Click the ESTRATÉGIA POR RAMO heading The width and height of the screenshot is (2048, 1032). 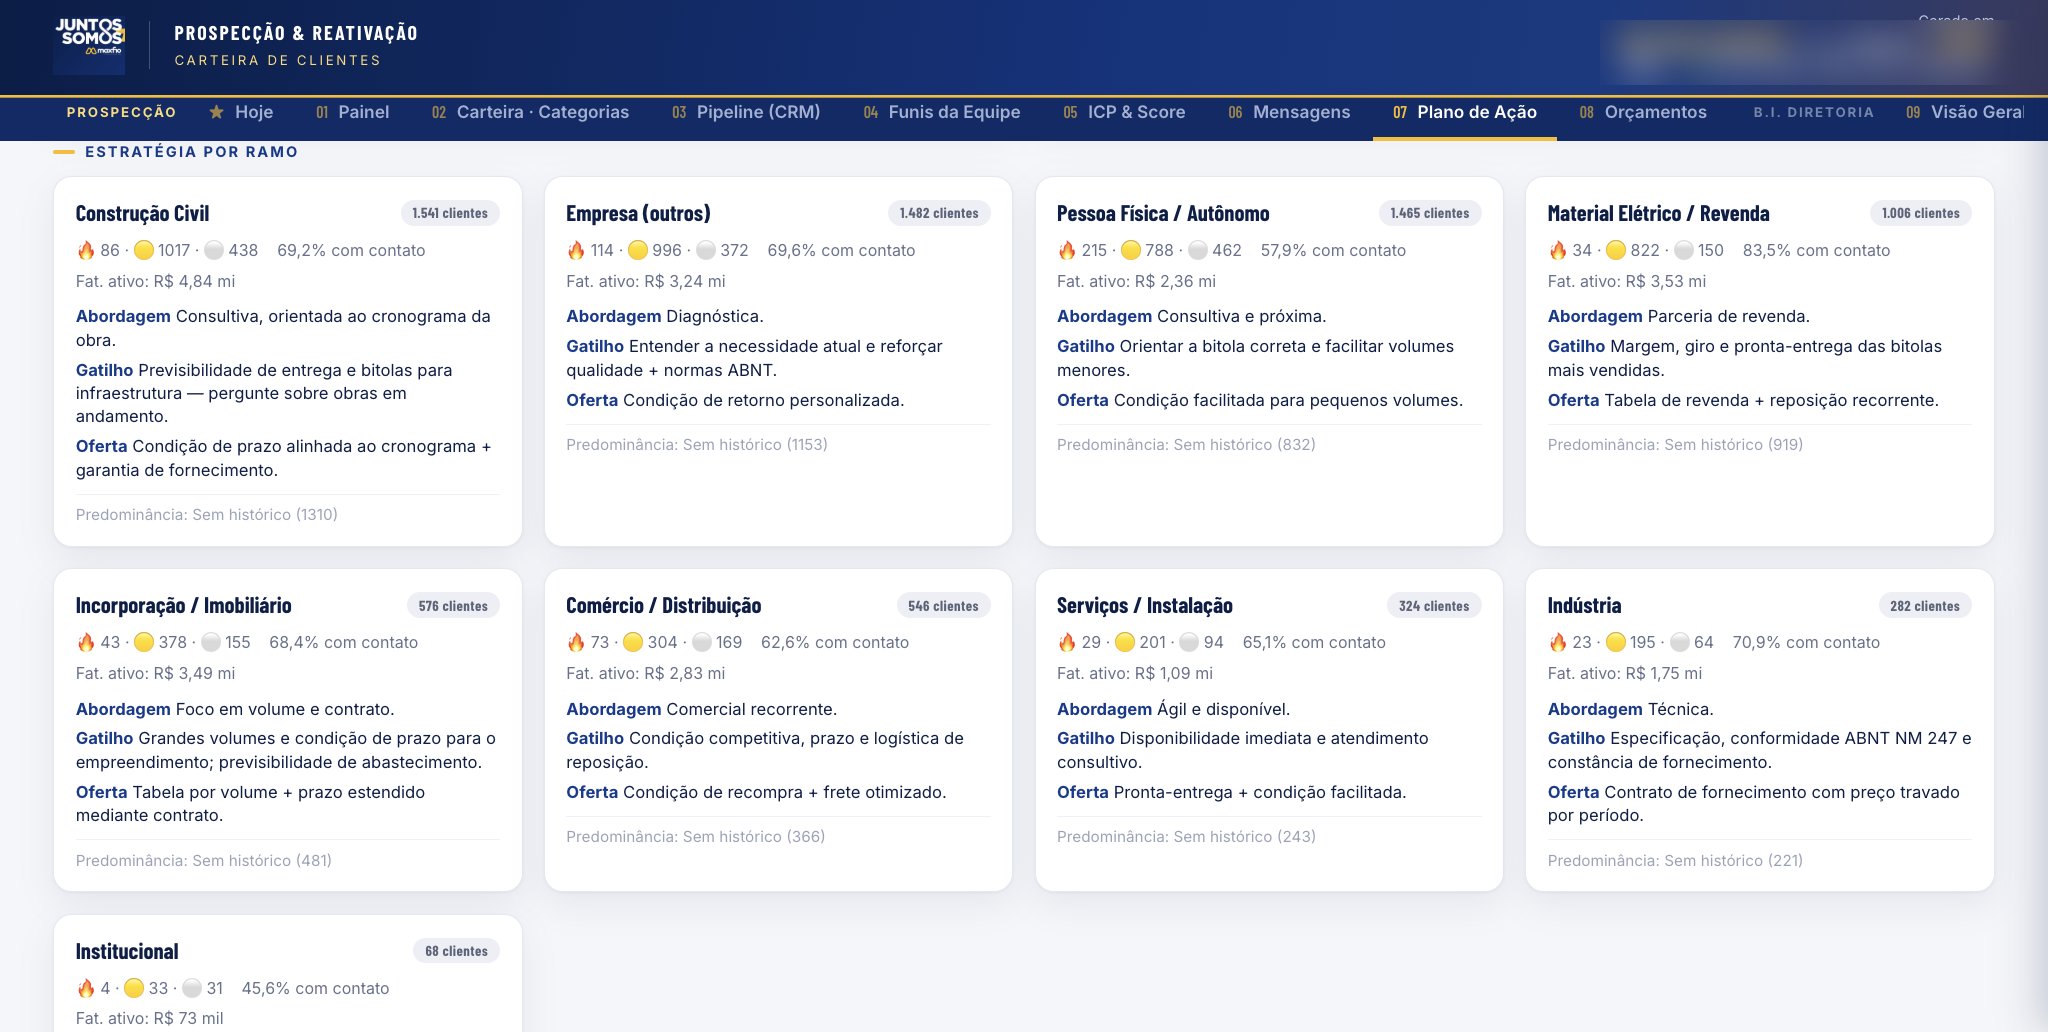(x=191, y=152)
